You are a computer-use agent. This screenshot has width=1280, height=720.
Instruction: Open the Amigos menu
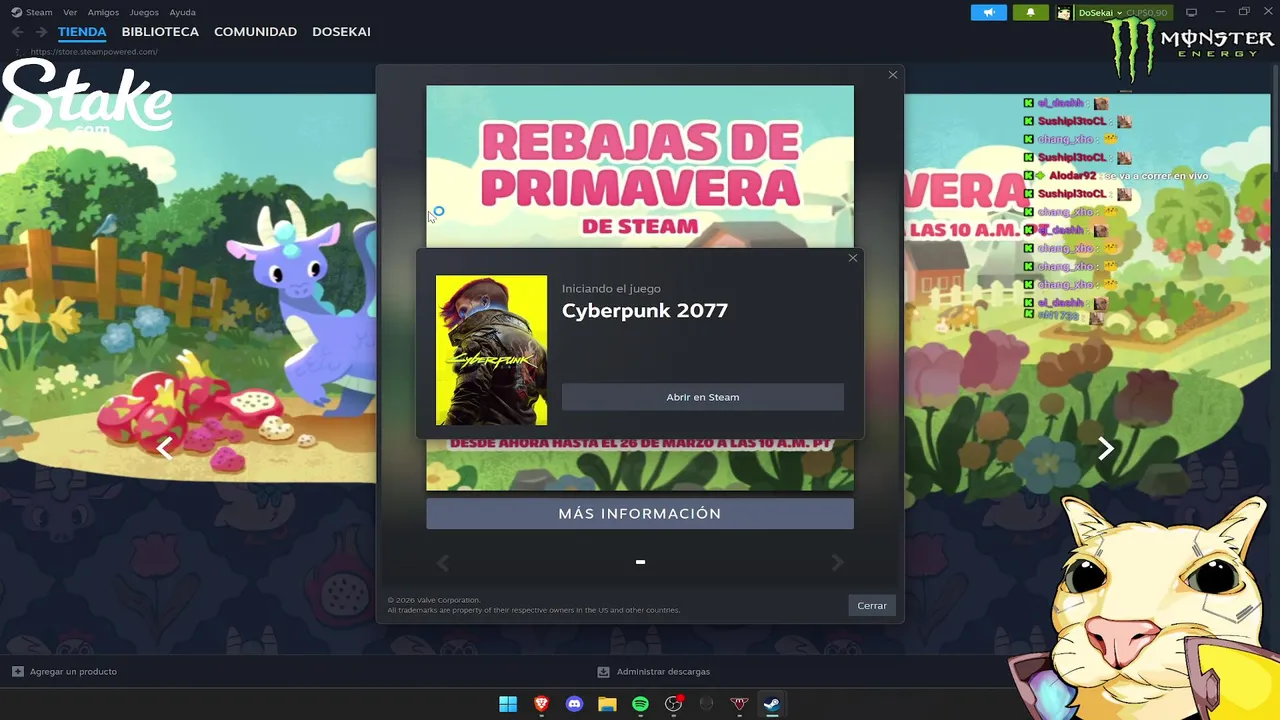103,12
